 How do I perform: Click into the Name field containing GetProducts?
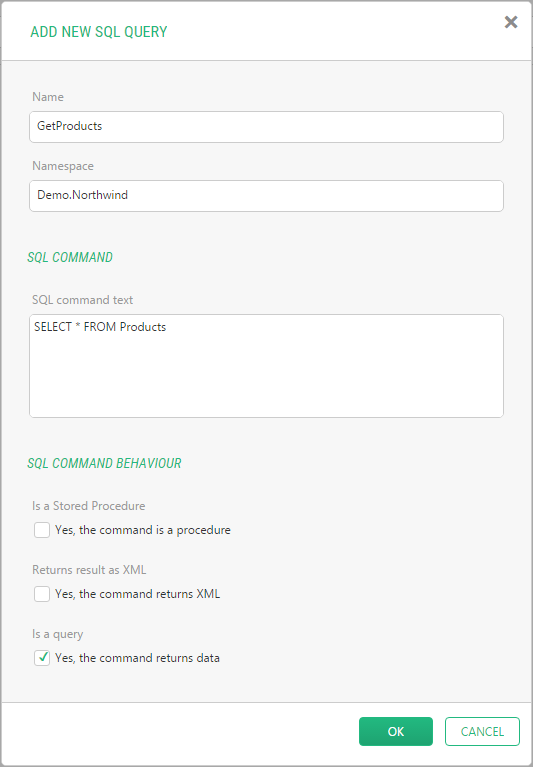266,127
